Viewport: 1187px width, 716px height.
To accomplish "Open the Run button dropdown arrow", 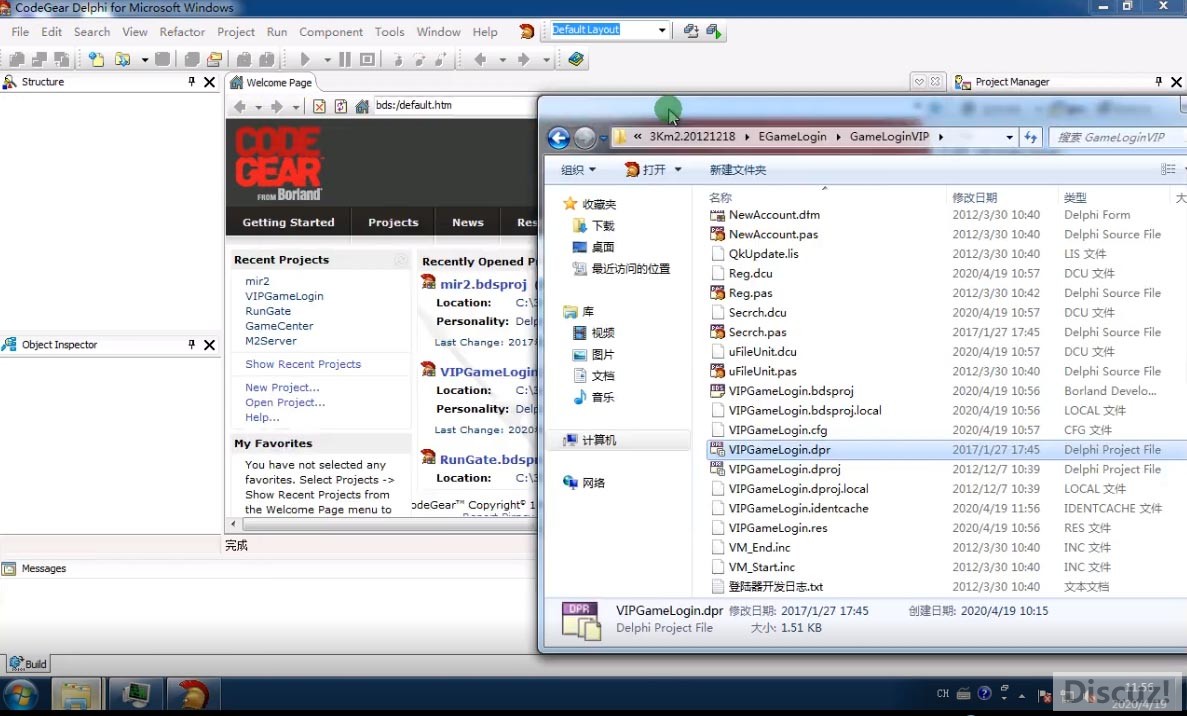I will pyautogui.click(x=327, y=60).
